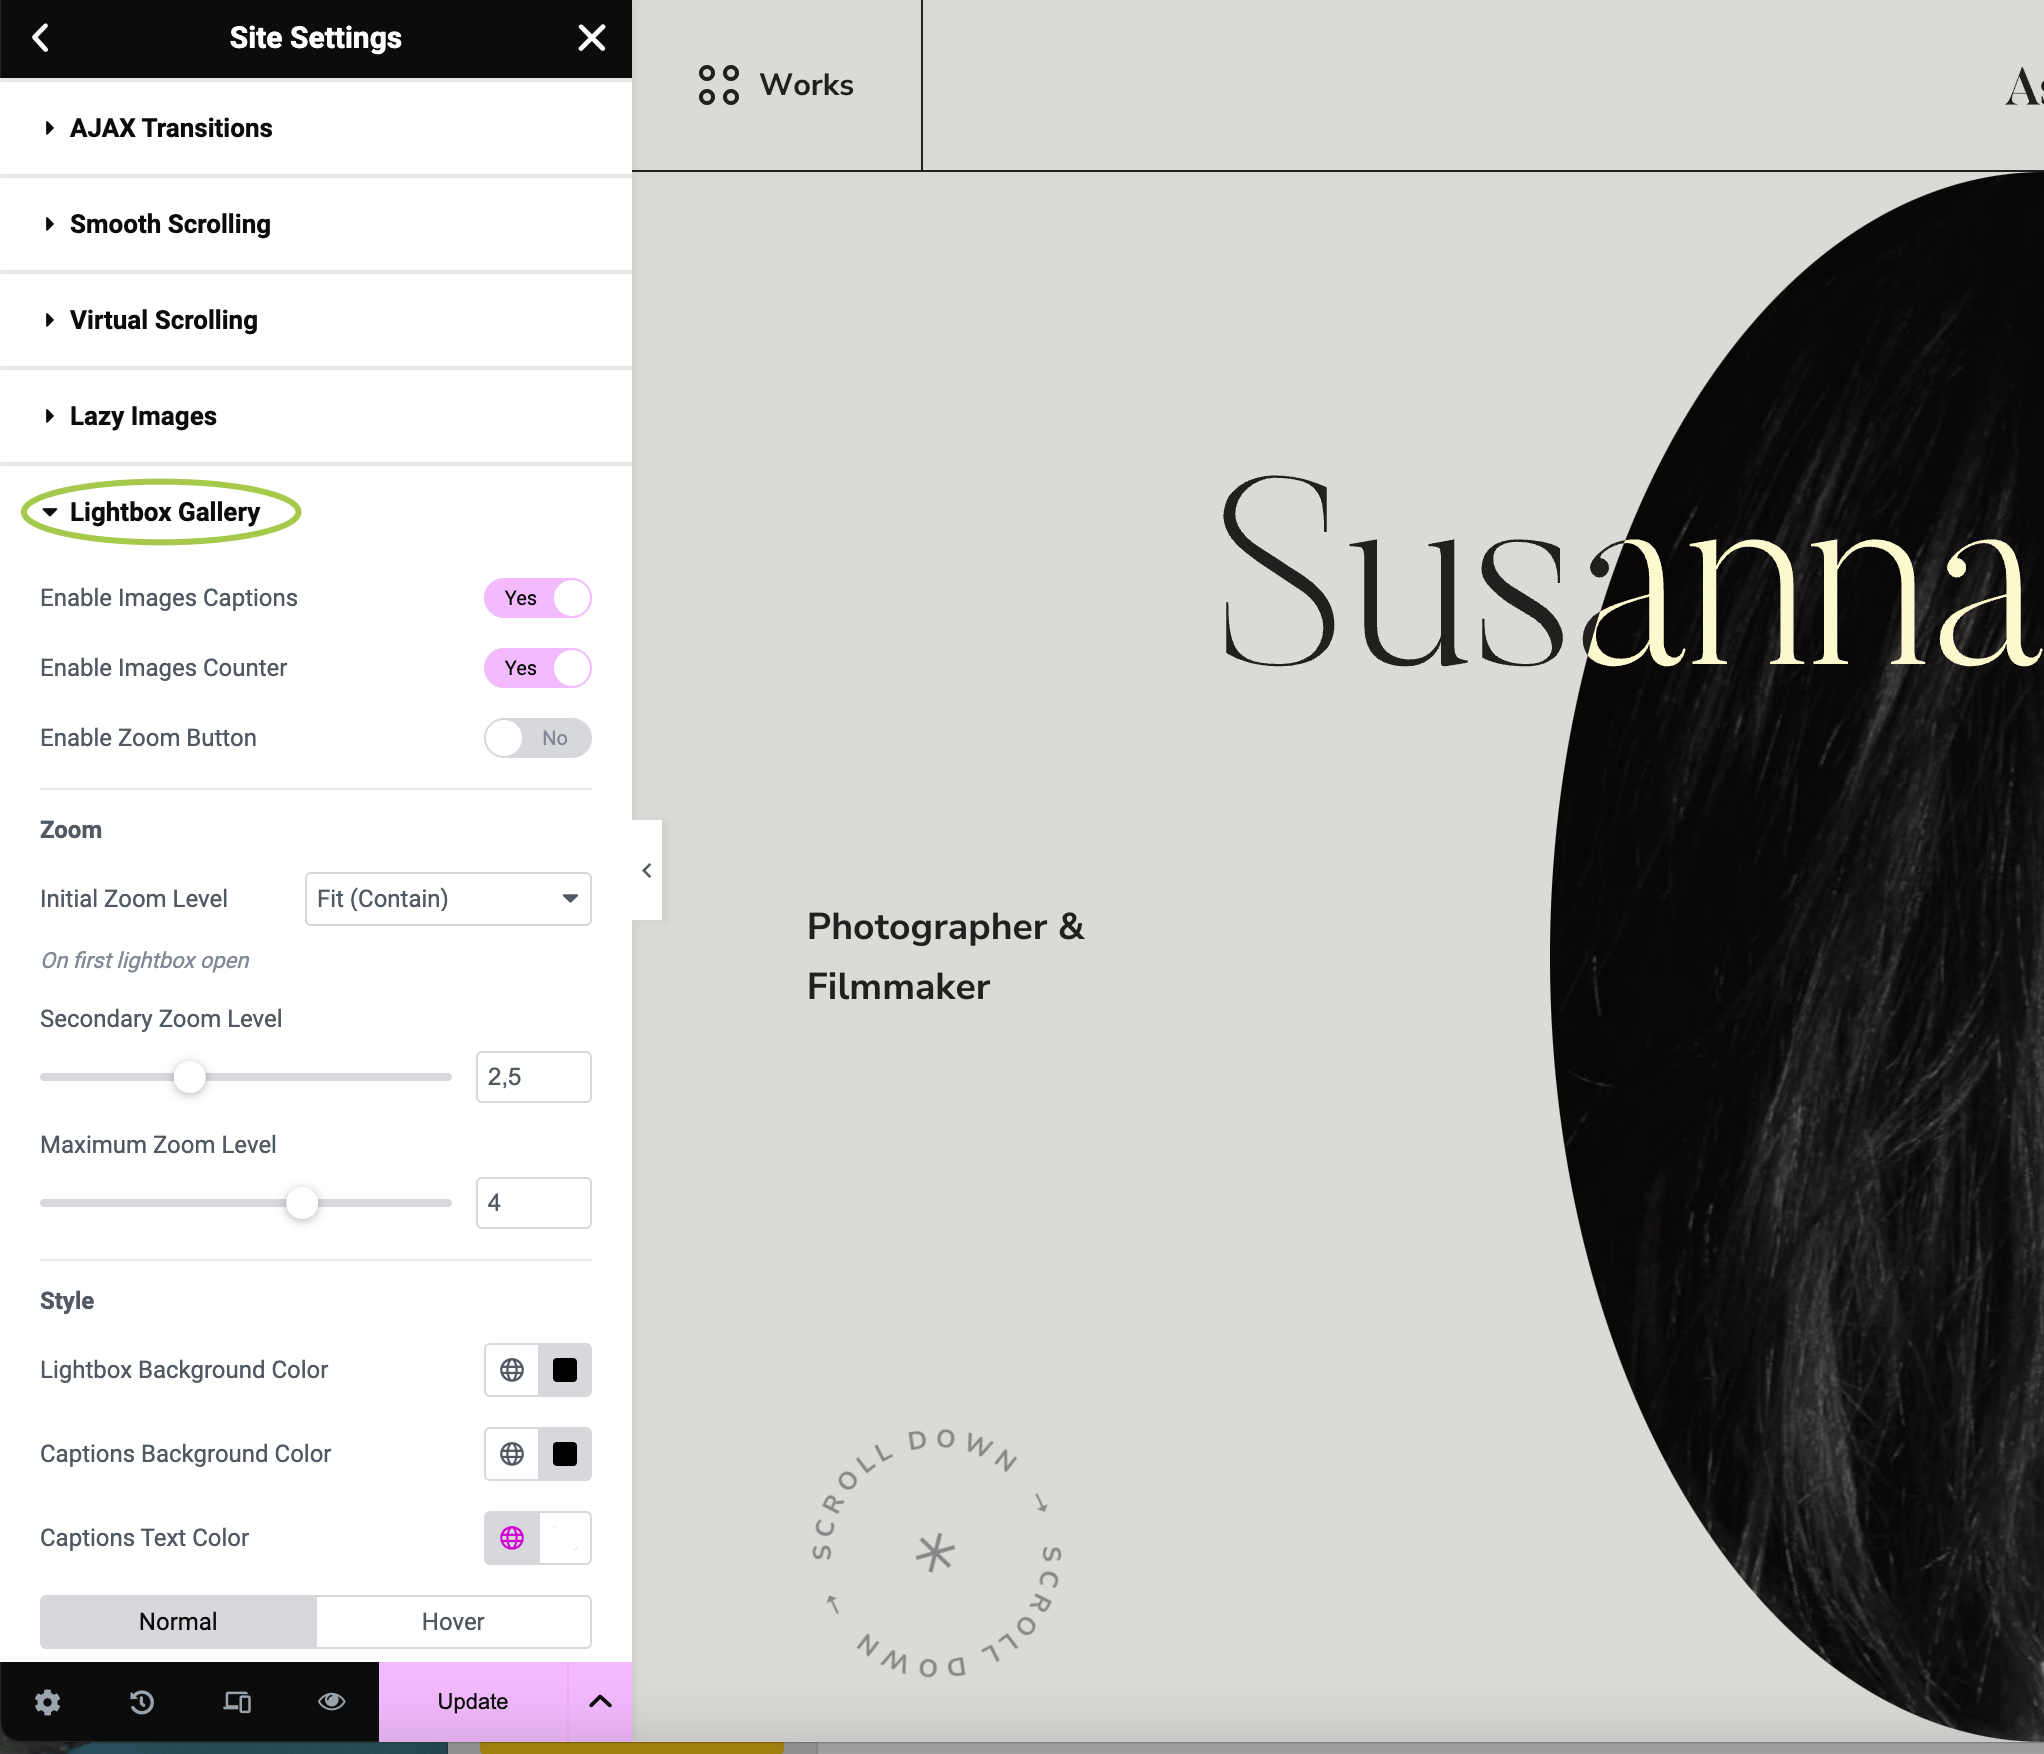The width and height of the screenshot is (2044, 1754).
Task: Click the back arrow in Site Settings header
Action: tap(41, 38)
